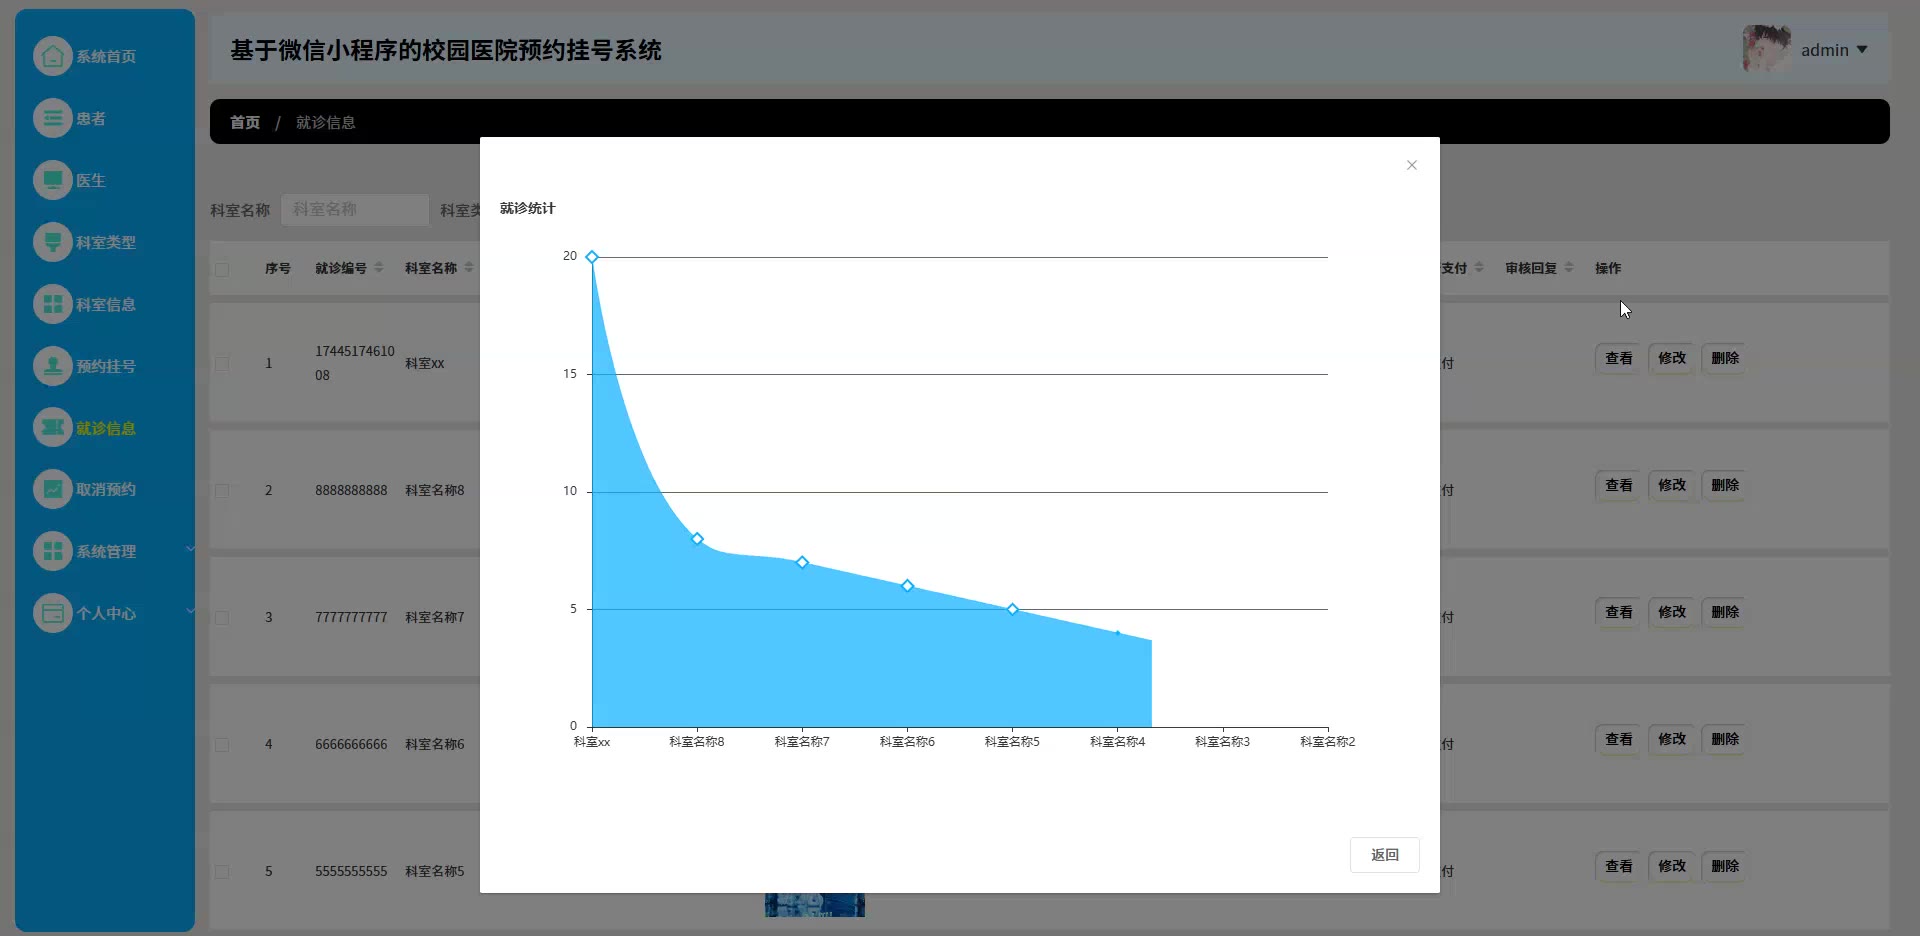This screenshot has width=1920, height=936.
Task: Click 查看 for row 4
Action: 1619,739
